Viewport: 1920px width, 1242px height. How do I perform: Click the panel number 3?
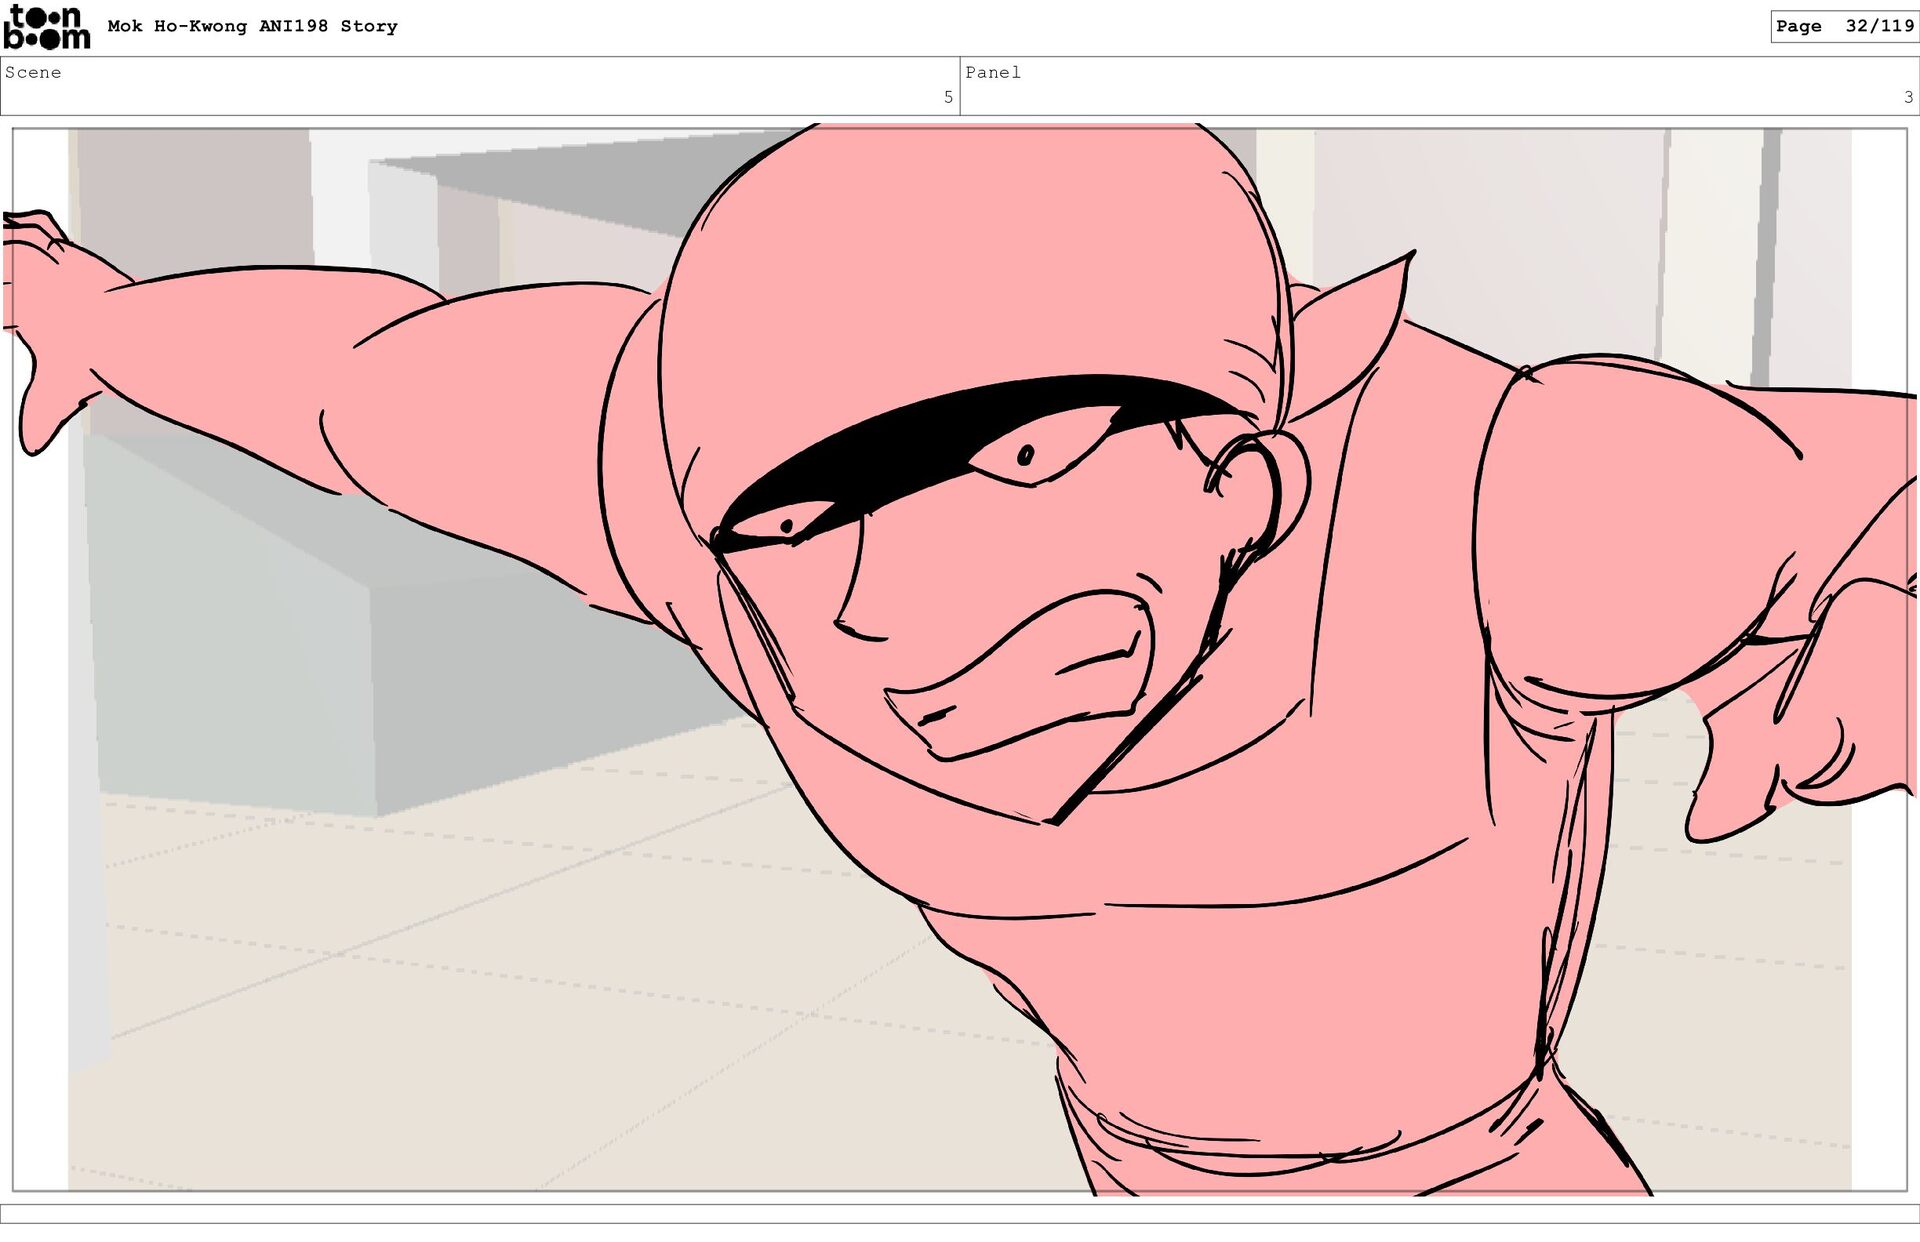pyautogui.click(x=1908, y=97)
